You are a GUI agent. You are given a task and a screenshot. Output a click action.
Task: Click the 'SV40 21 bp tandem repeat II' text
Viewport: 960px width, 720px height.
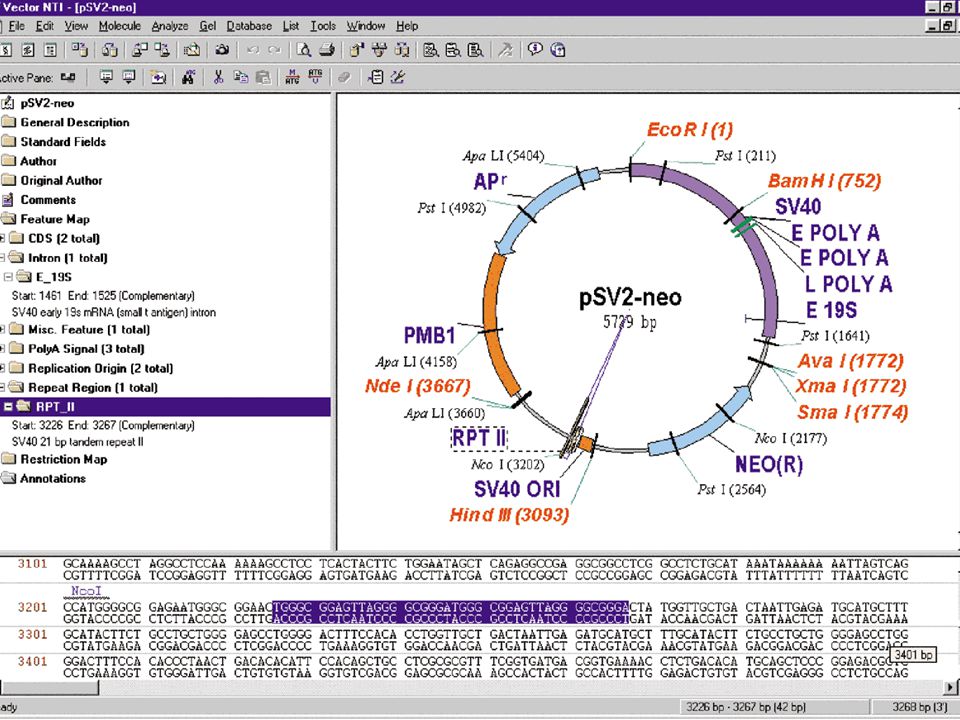point(78,441)
